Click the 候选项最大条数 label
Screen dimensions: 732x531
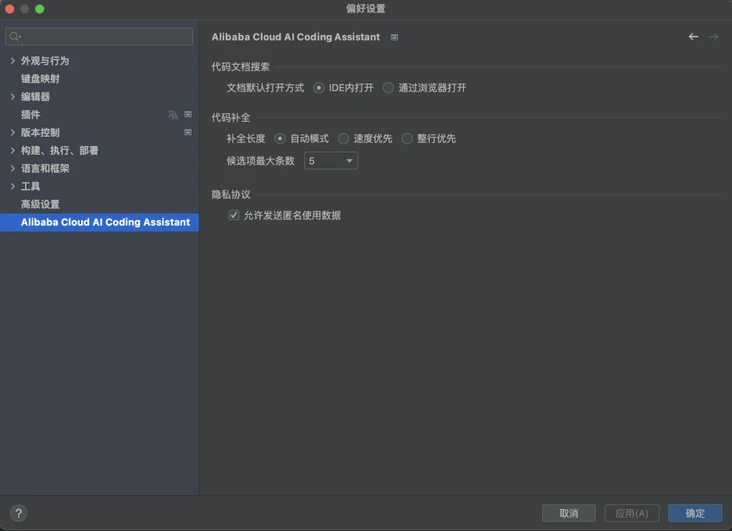(260, 161)
